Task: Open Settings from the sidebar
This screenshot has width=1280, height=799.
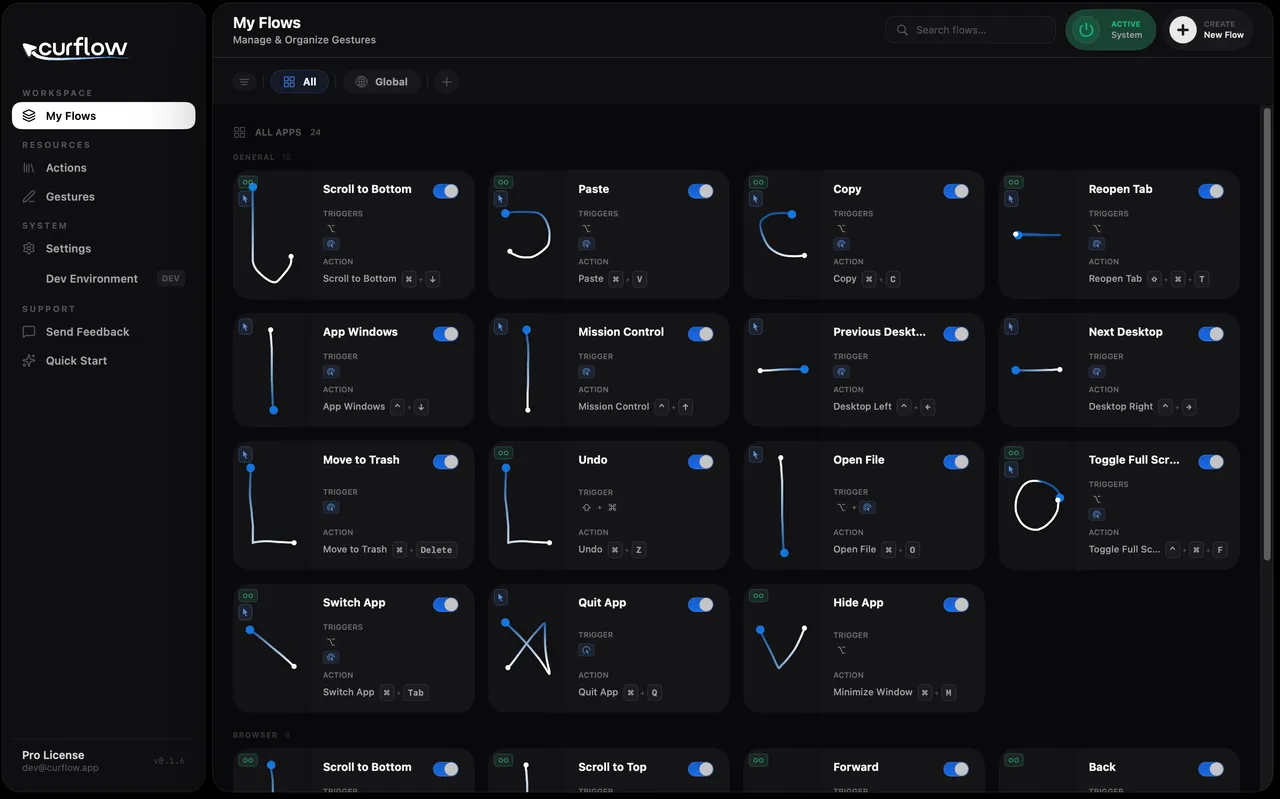Action: point(68,249)
